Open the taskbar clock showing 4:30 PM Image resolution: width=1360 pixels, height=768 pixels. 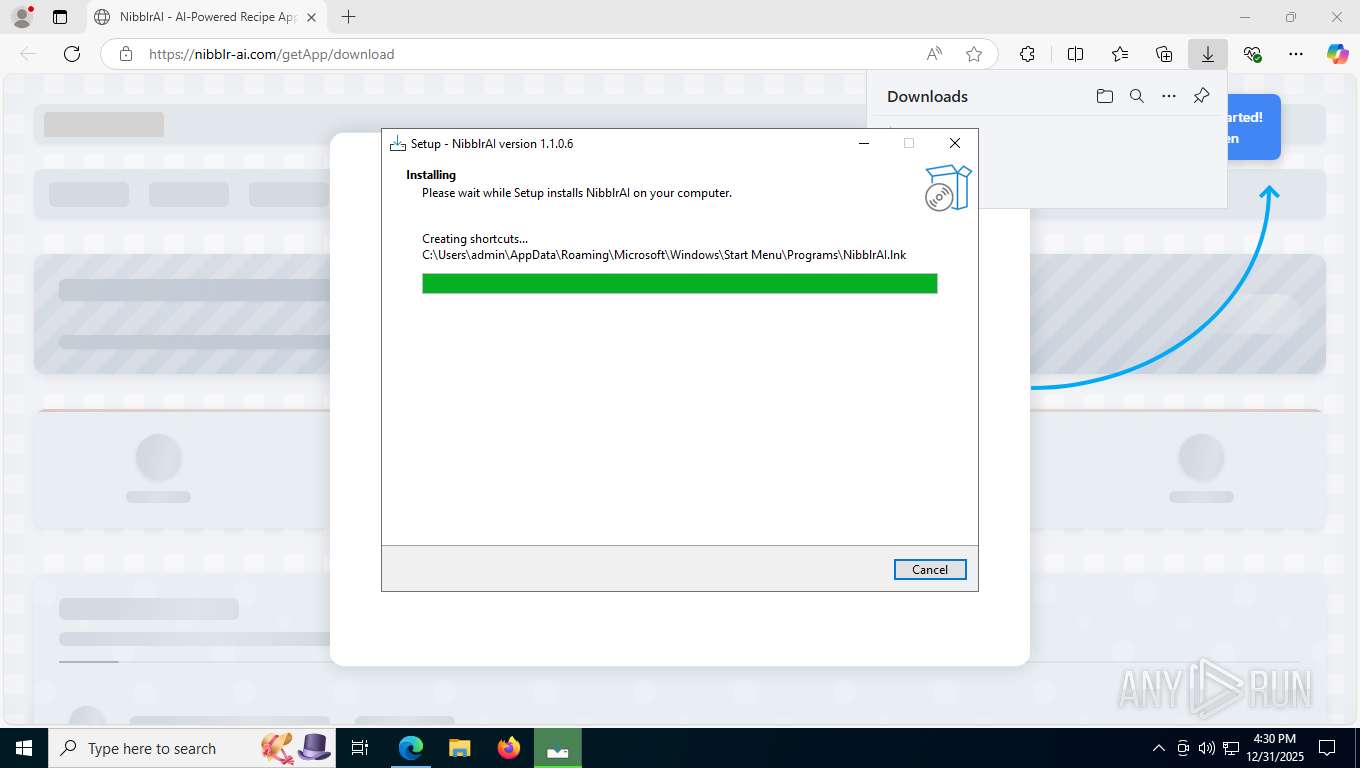[1274, 748]
